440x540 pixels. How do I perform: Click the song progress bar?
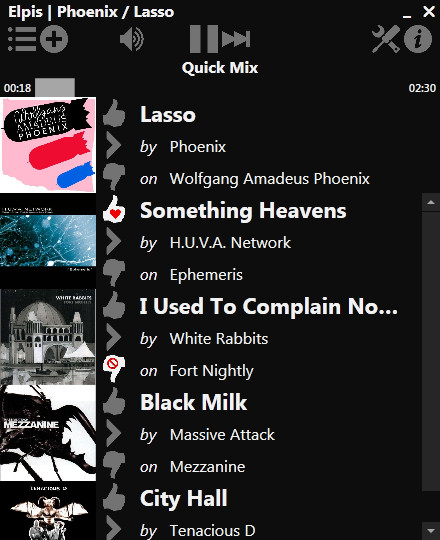[x=220, y=87]
